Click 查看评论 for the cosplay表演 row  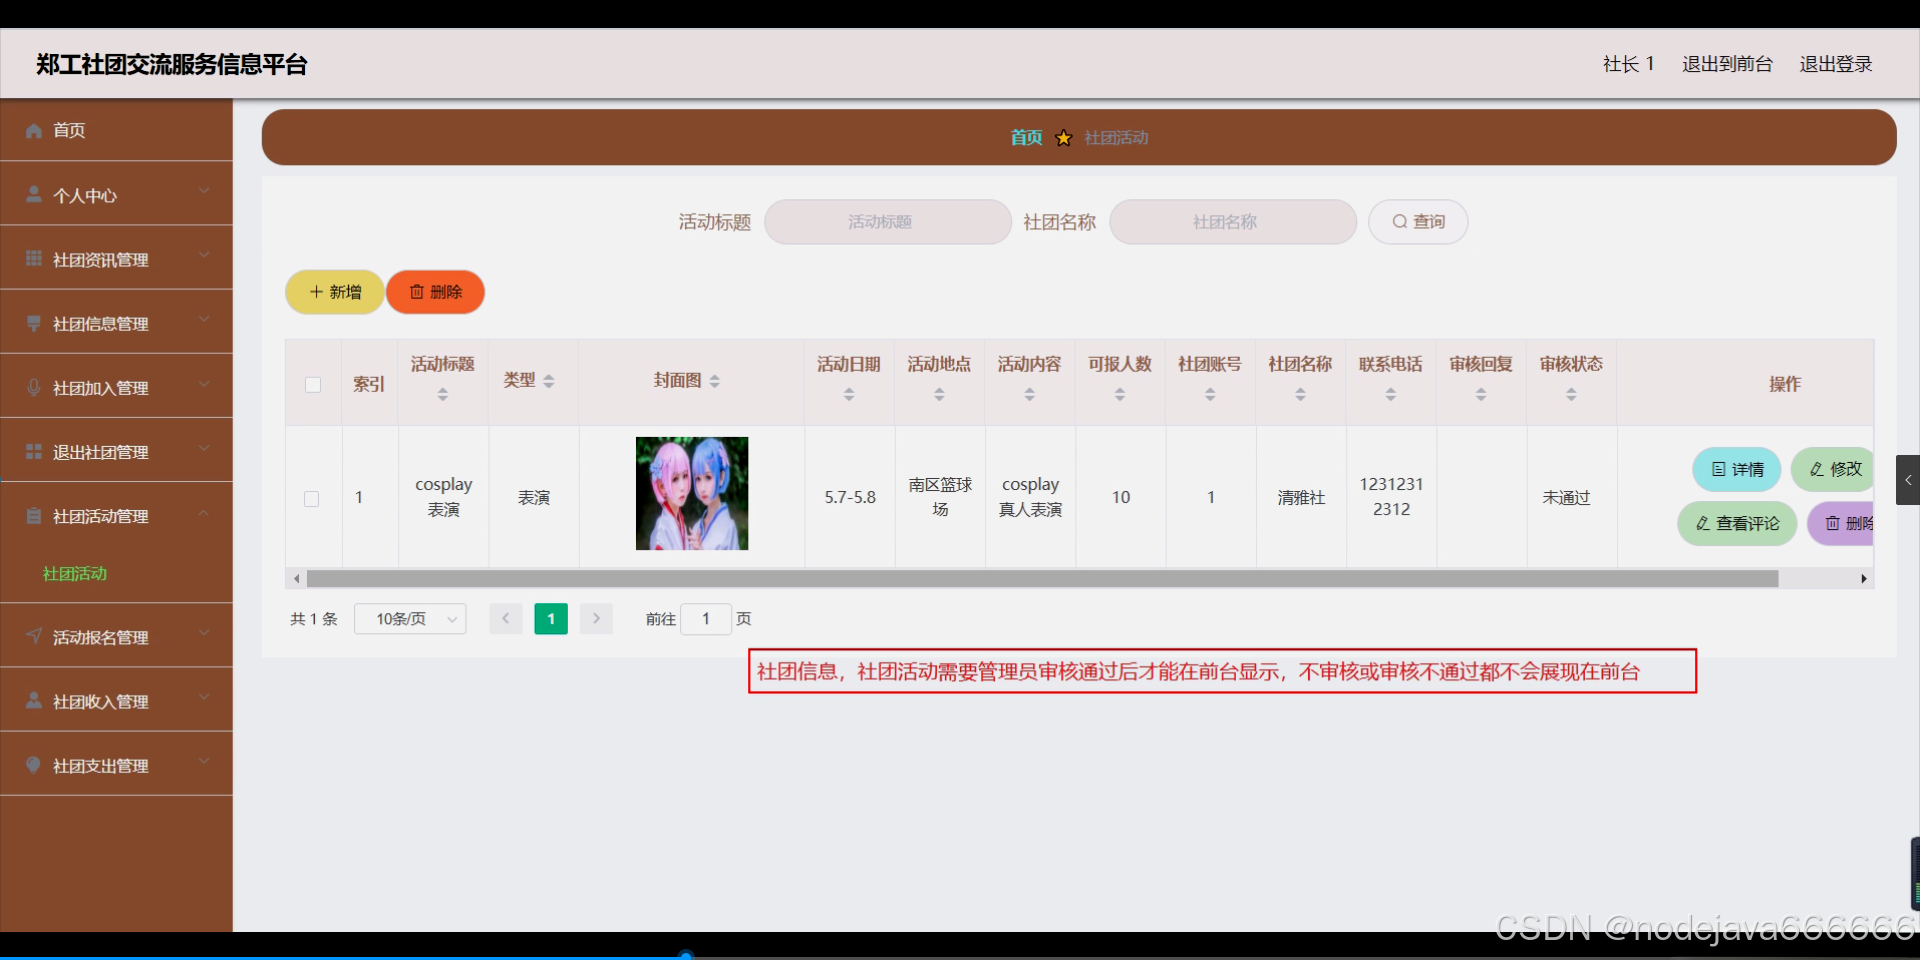[x=1737, y=523]
